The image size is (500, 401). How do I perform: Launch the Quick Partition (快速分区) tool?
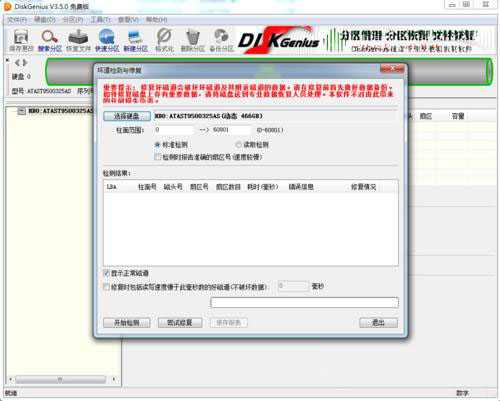click(107, 40)
